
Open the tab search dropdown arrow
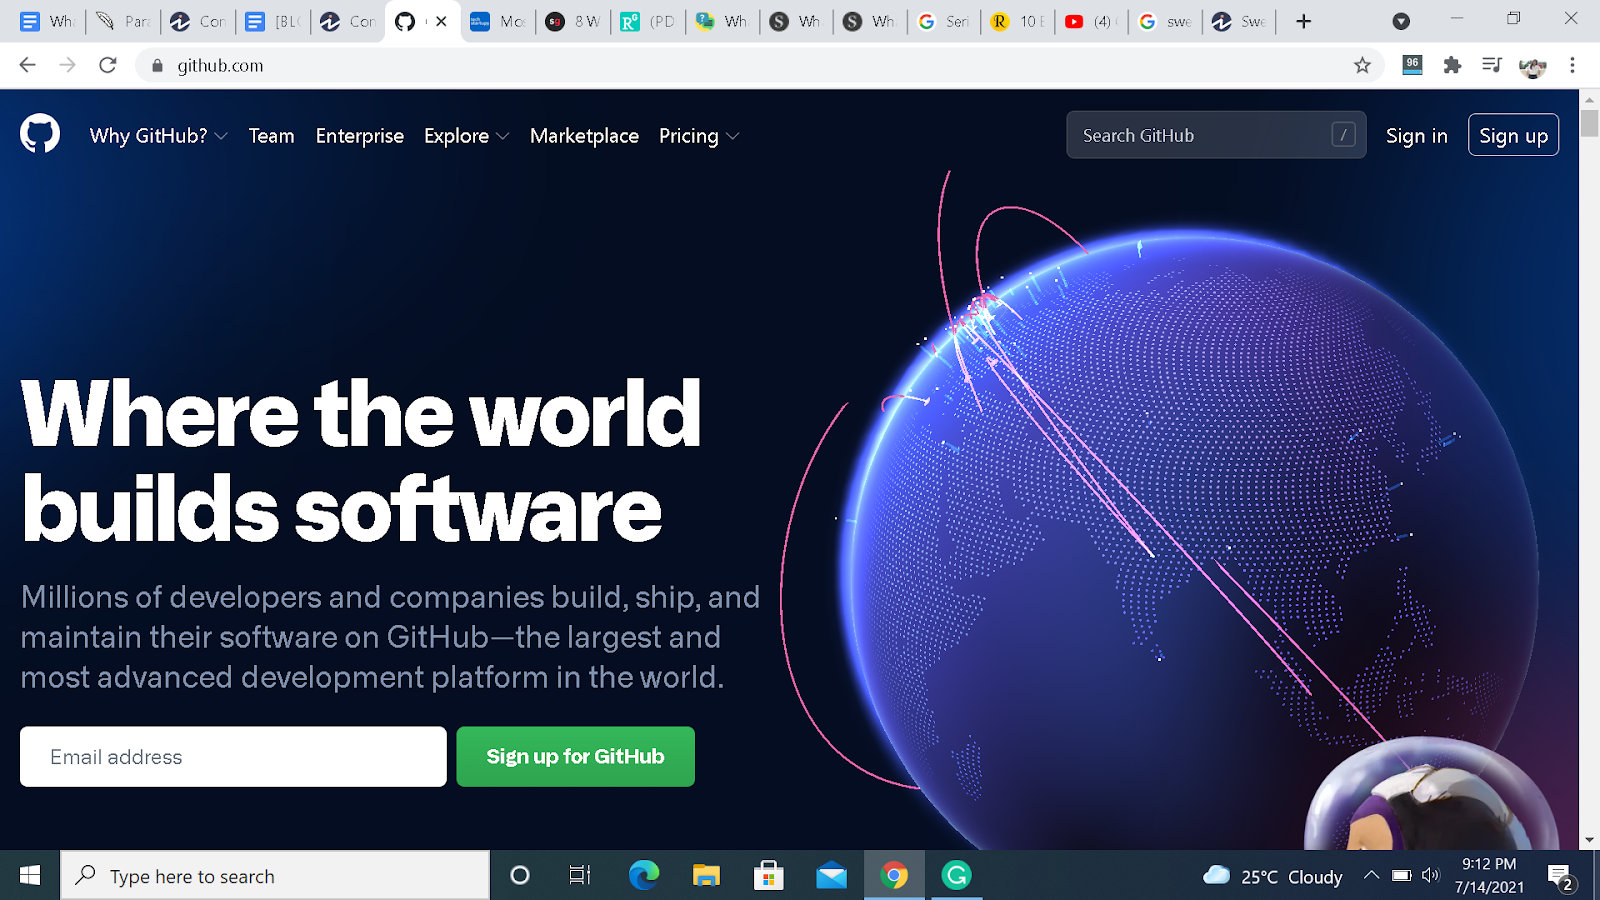pyautogui.click(x=1401, y=21)
